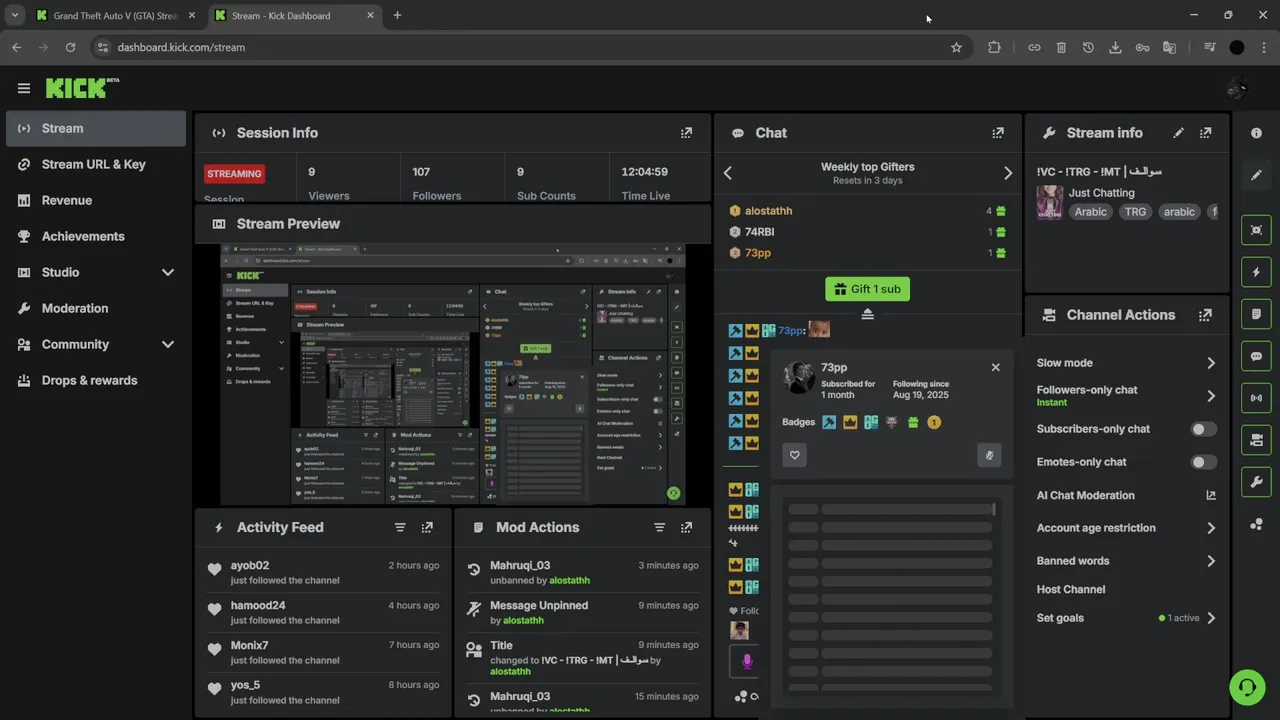The image size is (1280, 720).
Task: Pop out the Channel Actions panel
Action: pyautogui.click(x=1205, y=315)
